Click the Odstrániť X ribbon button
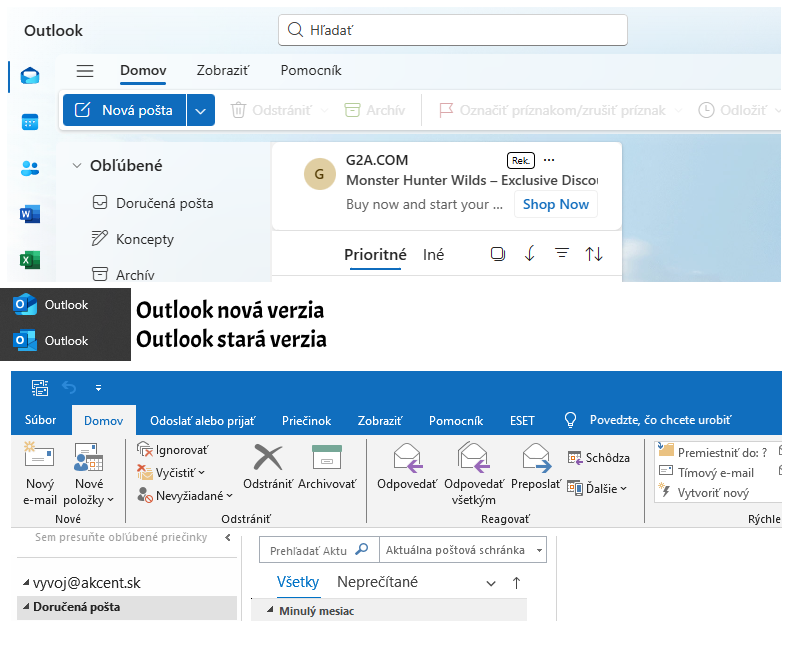Screen dimensions: 800x650 (x=268, y=467)
